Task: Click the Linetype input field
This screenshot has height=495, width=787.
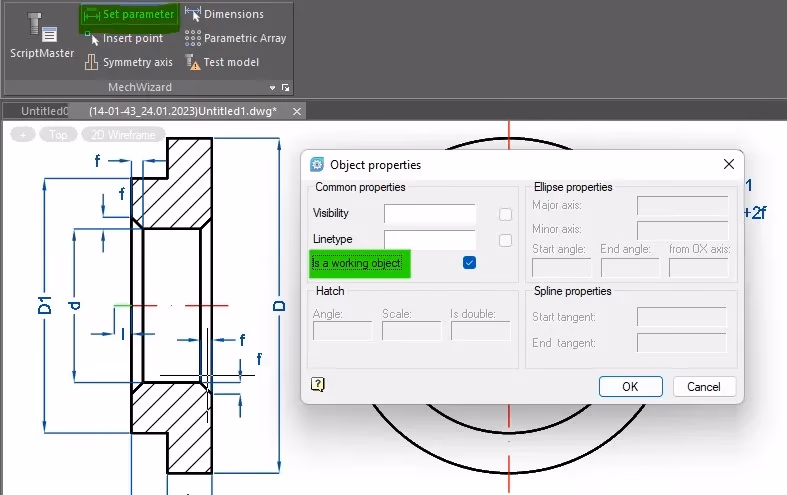Action: click(430, 239)
